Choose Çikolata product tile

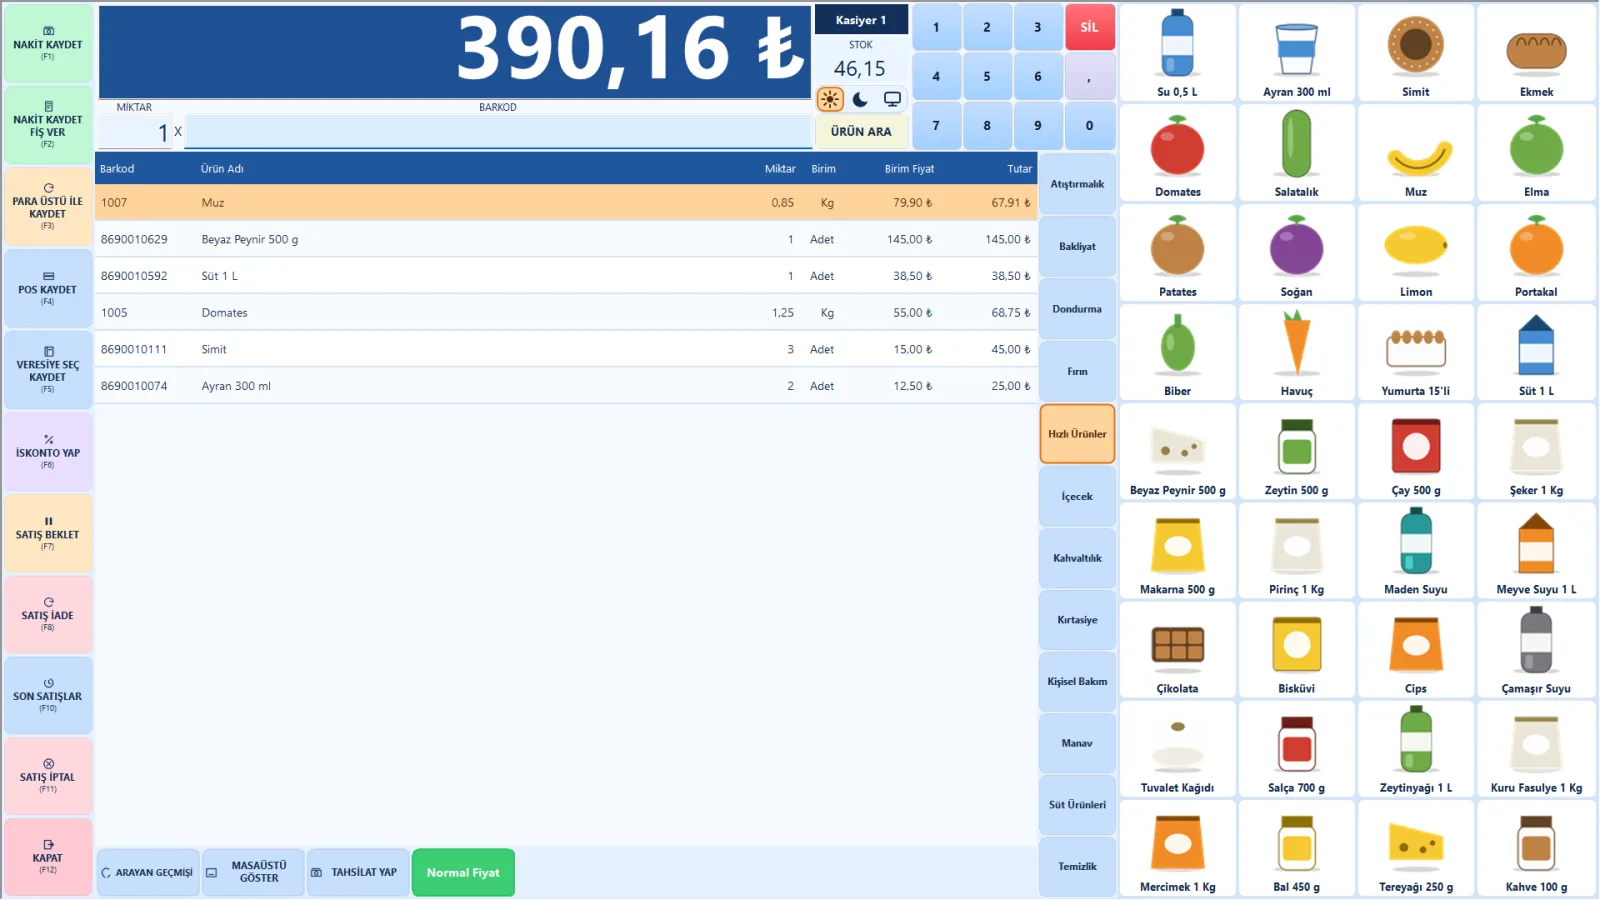pos(1177,649)
